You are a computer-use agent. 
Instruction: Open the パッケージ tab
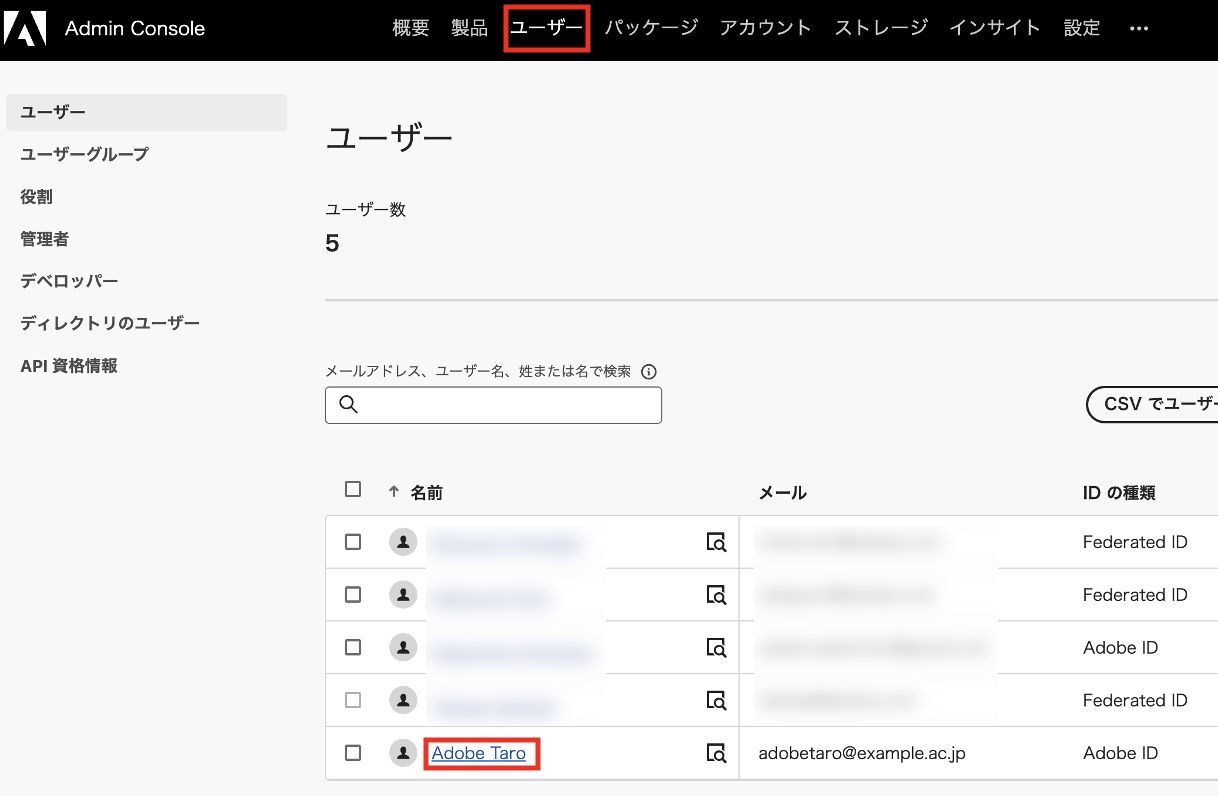coord(651,28)
